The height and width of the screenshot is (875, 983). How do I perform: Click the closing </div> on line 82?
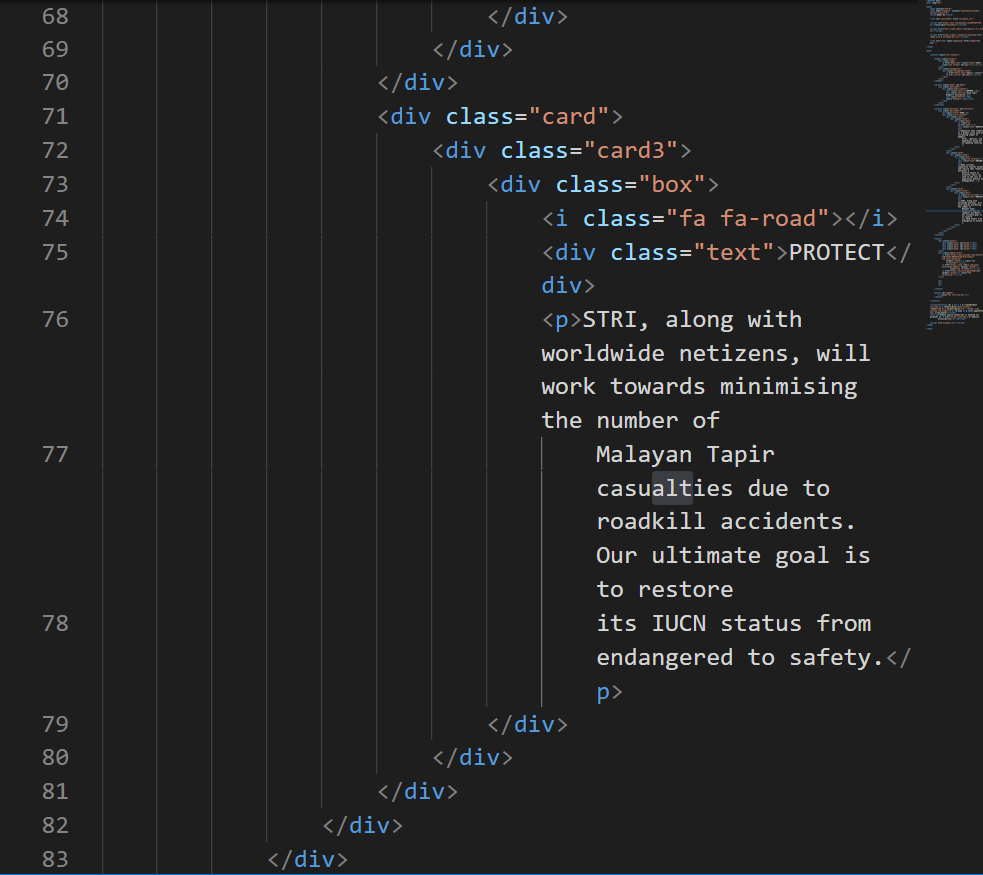pos(363,825)
